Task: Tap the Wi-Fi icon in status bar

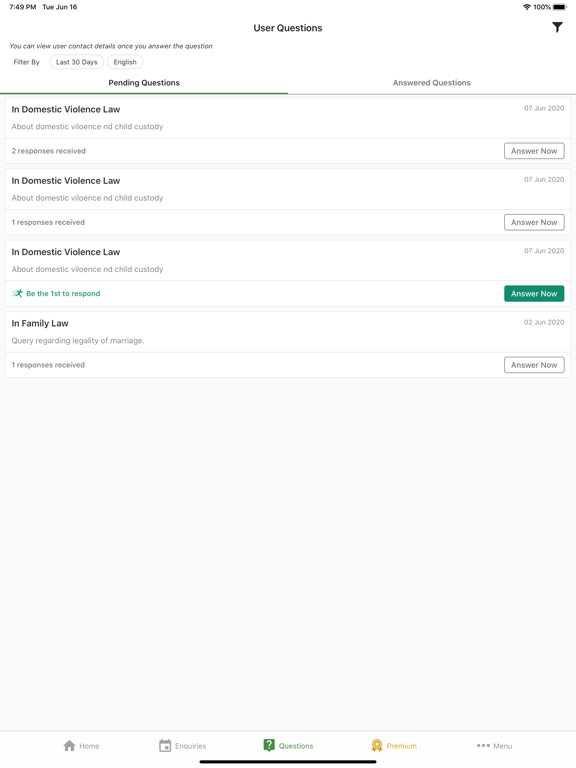Action: click(527, 7)
